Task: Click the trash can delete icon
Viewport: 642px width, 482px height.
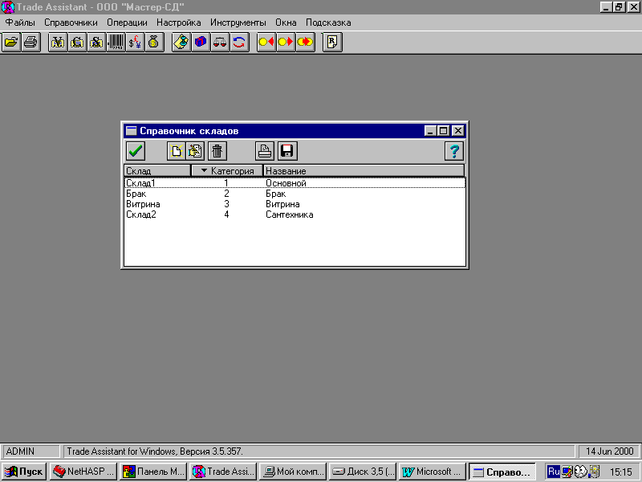Action: pyautogui.click(x=217, y=151)
